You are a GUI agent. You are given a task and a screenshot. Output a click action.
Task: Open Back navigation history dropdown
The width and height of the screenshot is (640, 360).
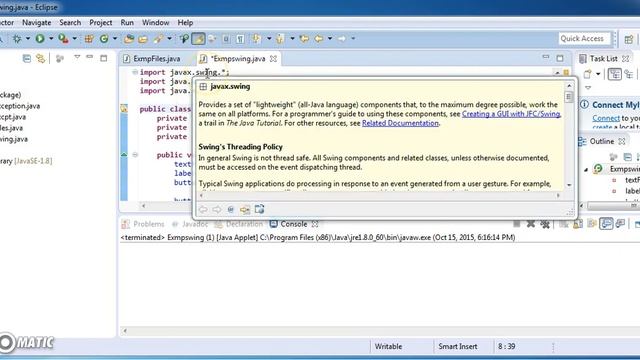coord(330,39)
